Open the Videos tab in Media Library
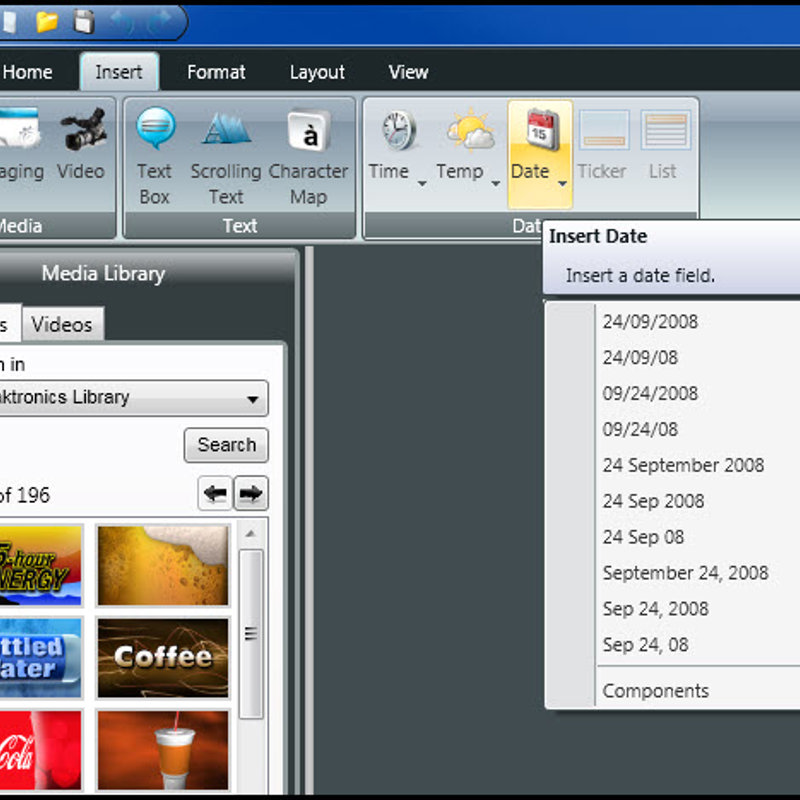 point(61,325)
